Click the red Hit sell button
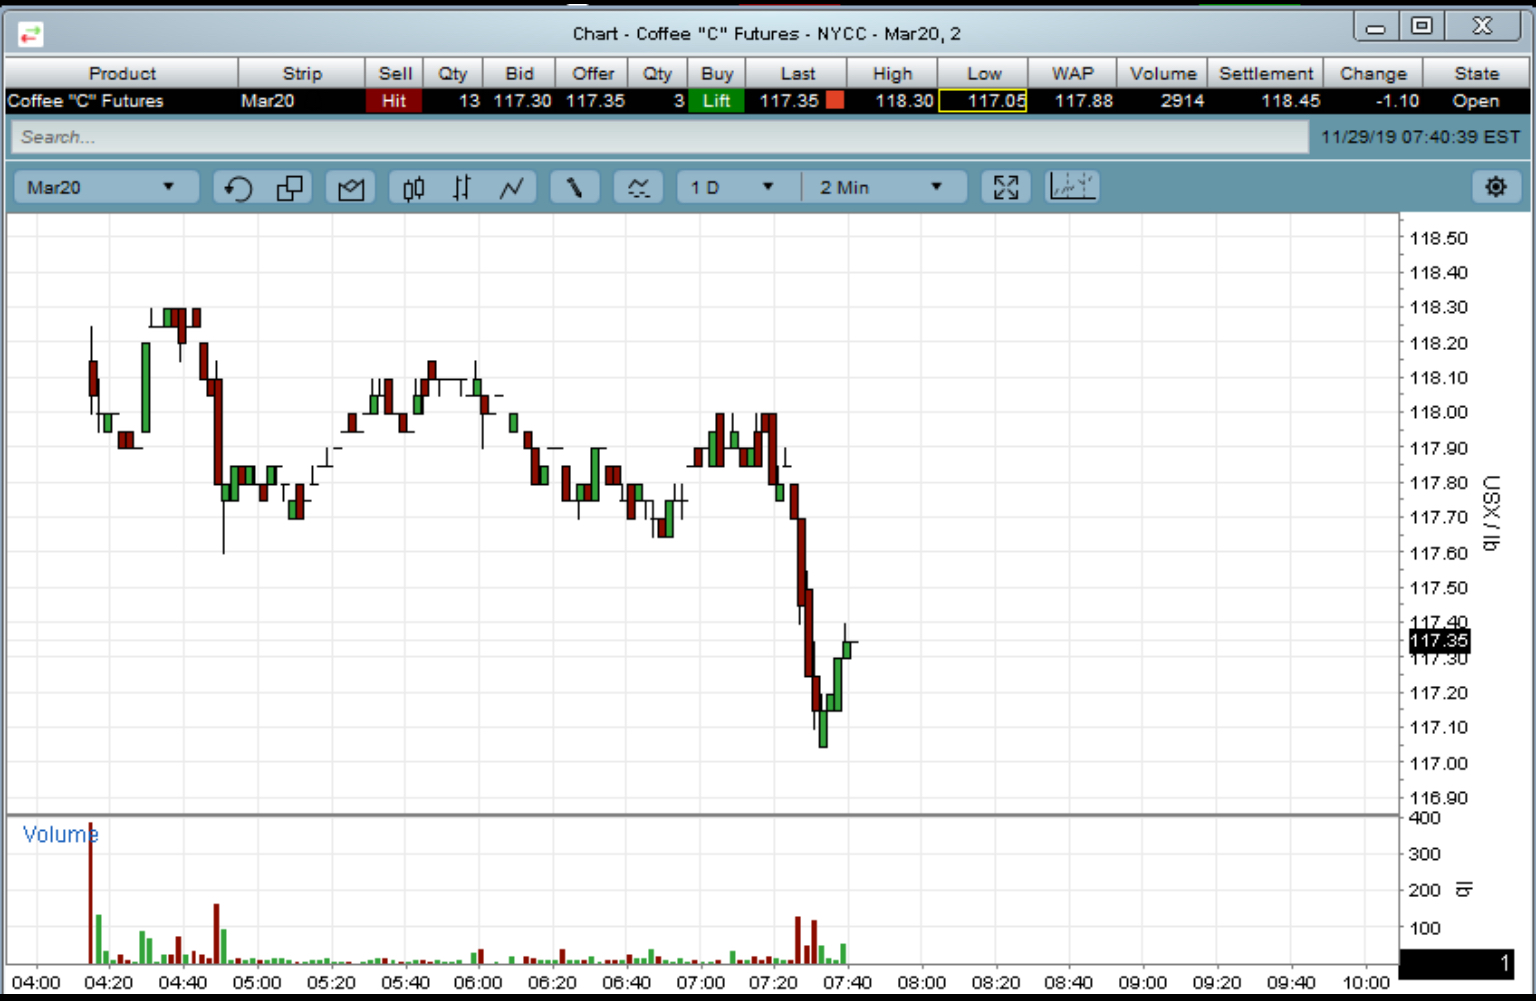Image resolution: width=1536 pixels, height=1001 pixels. click(x=394, y=101)
